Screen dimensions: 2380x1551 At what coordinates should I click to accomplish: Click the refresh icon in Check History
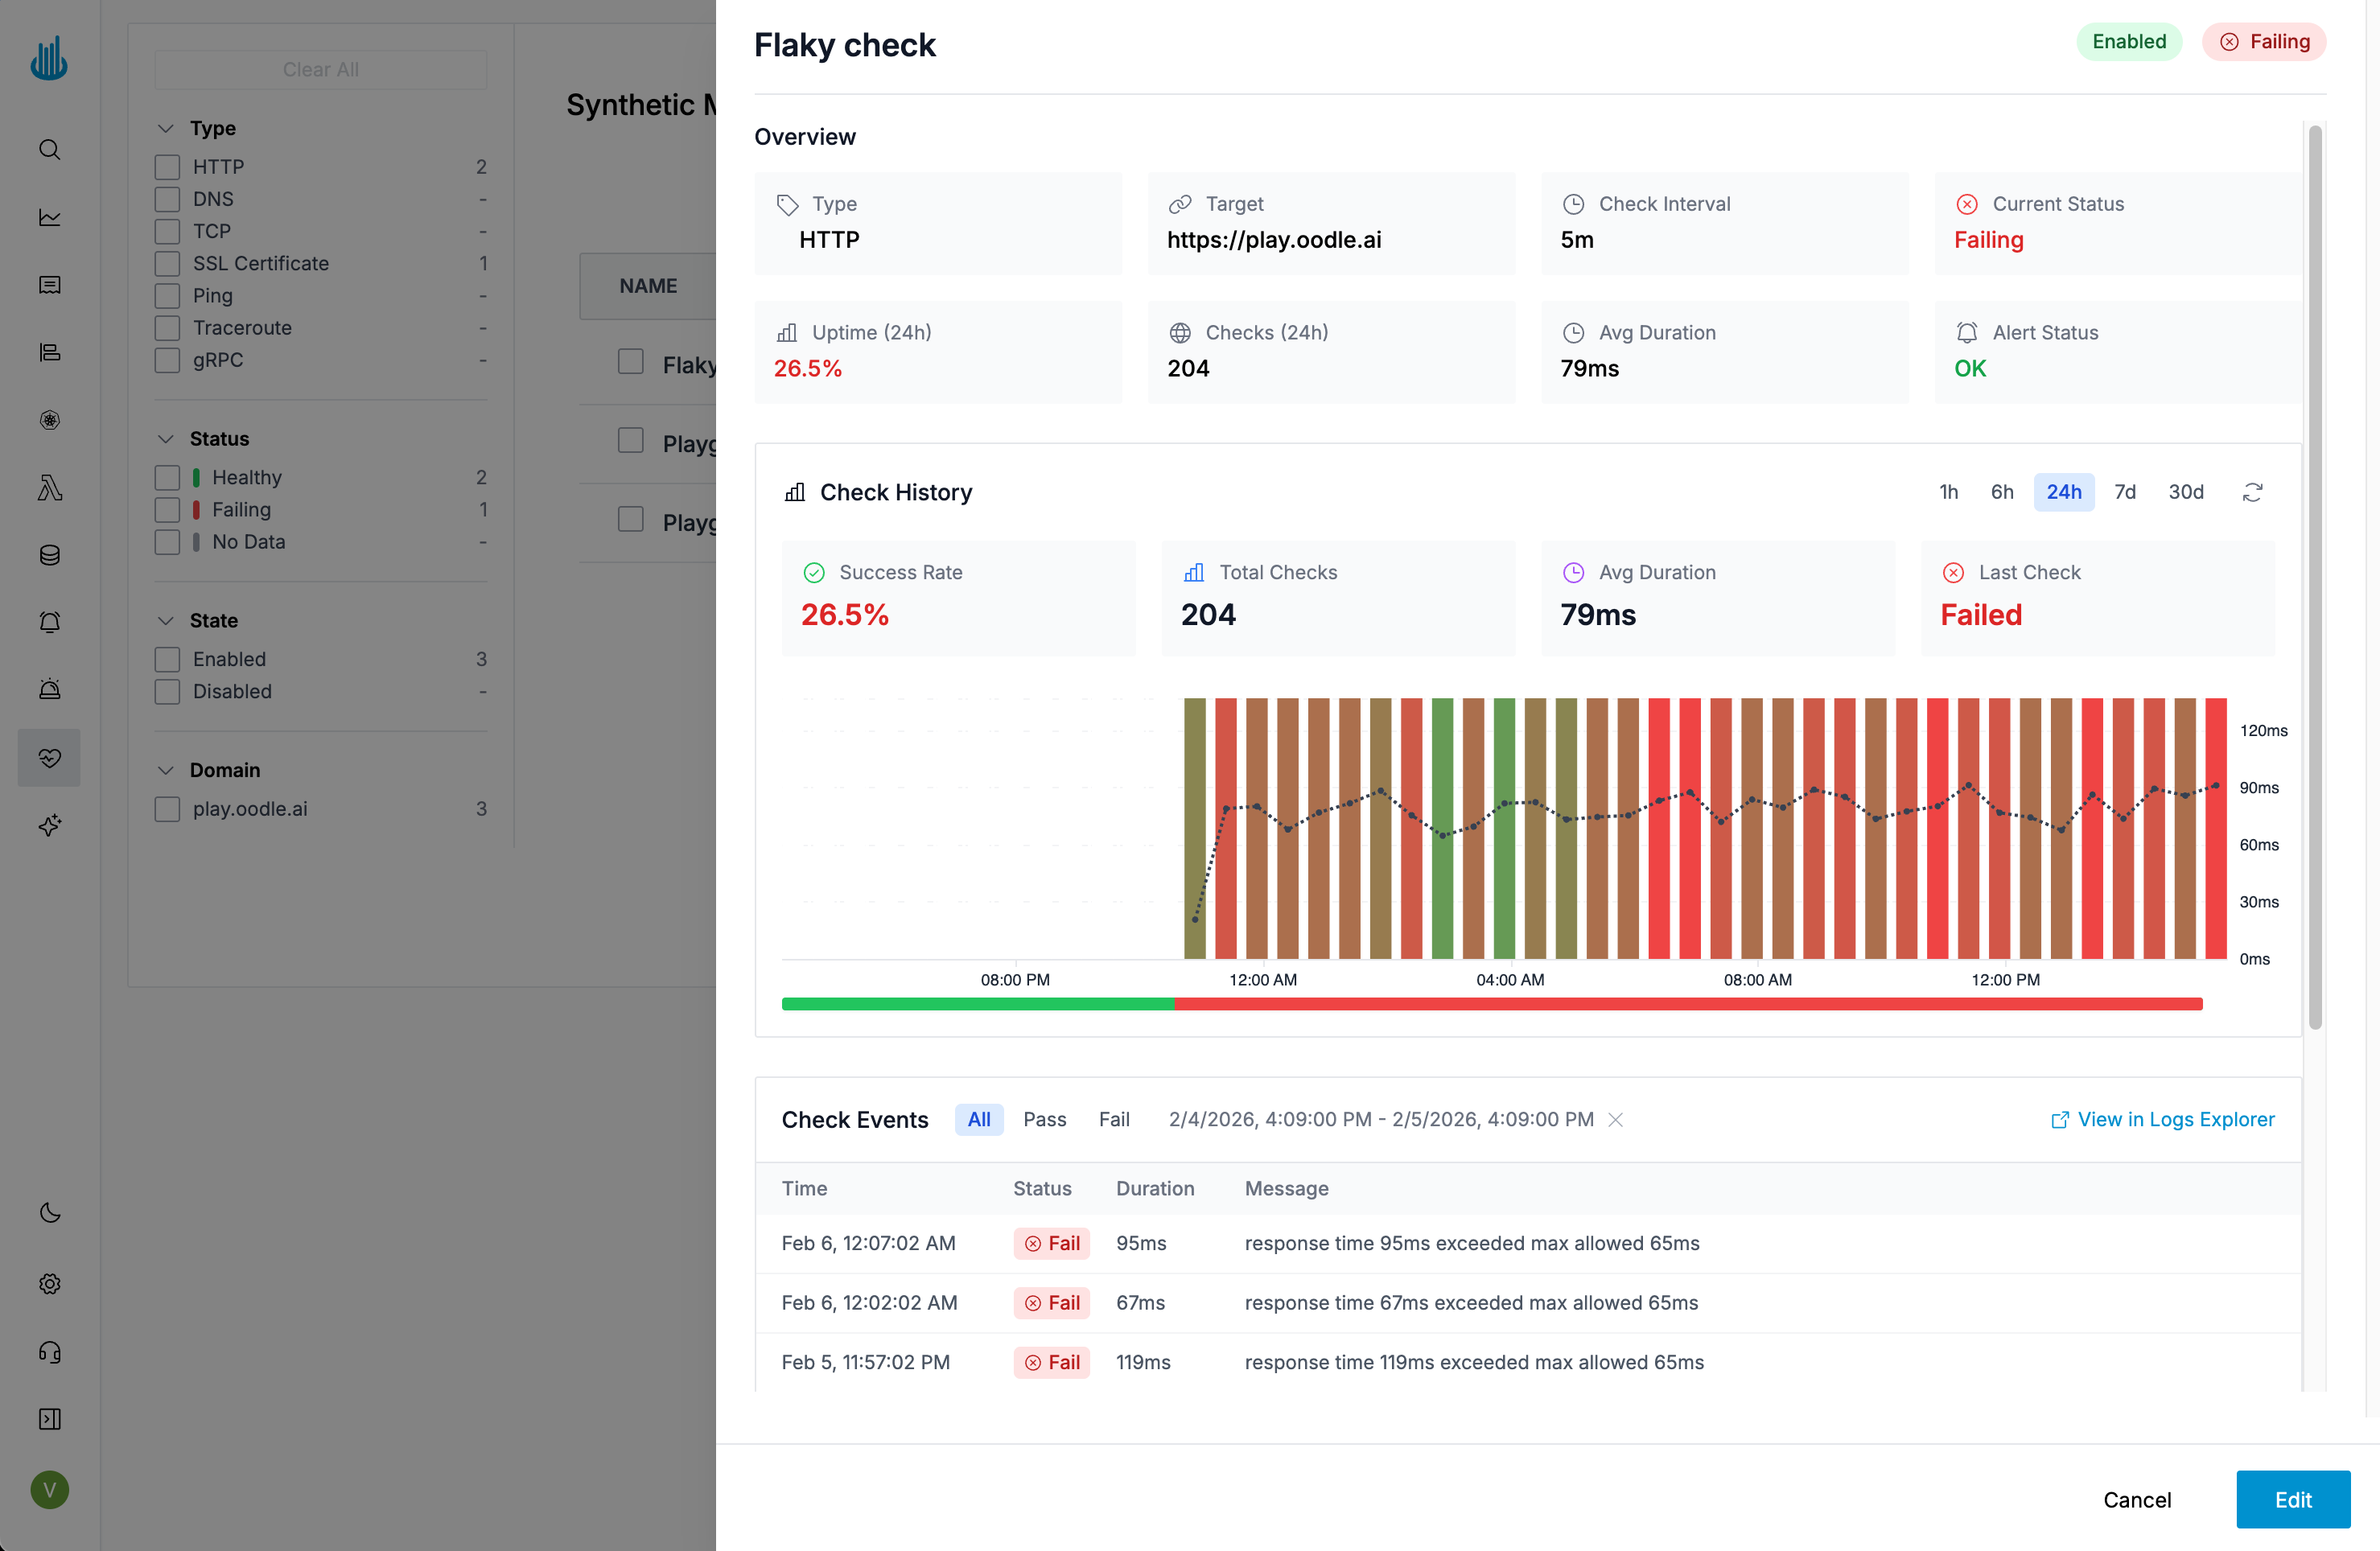click(2252, 492)
